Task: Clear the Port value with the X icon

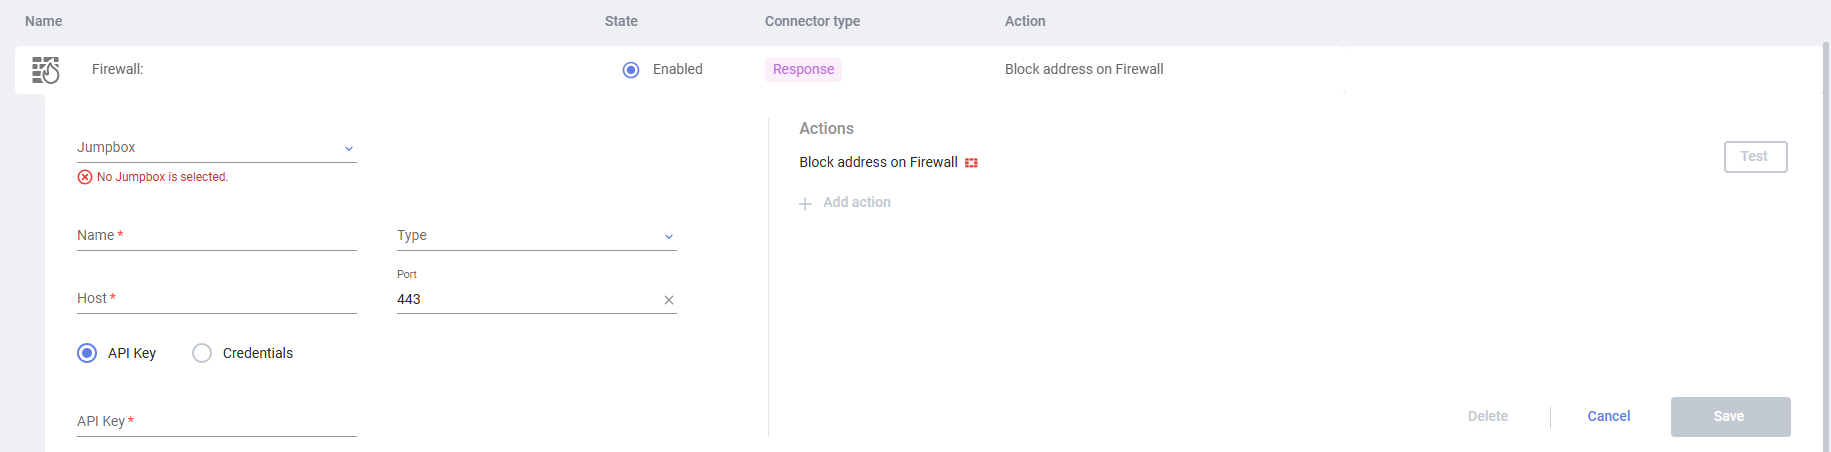Action: 669,300
